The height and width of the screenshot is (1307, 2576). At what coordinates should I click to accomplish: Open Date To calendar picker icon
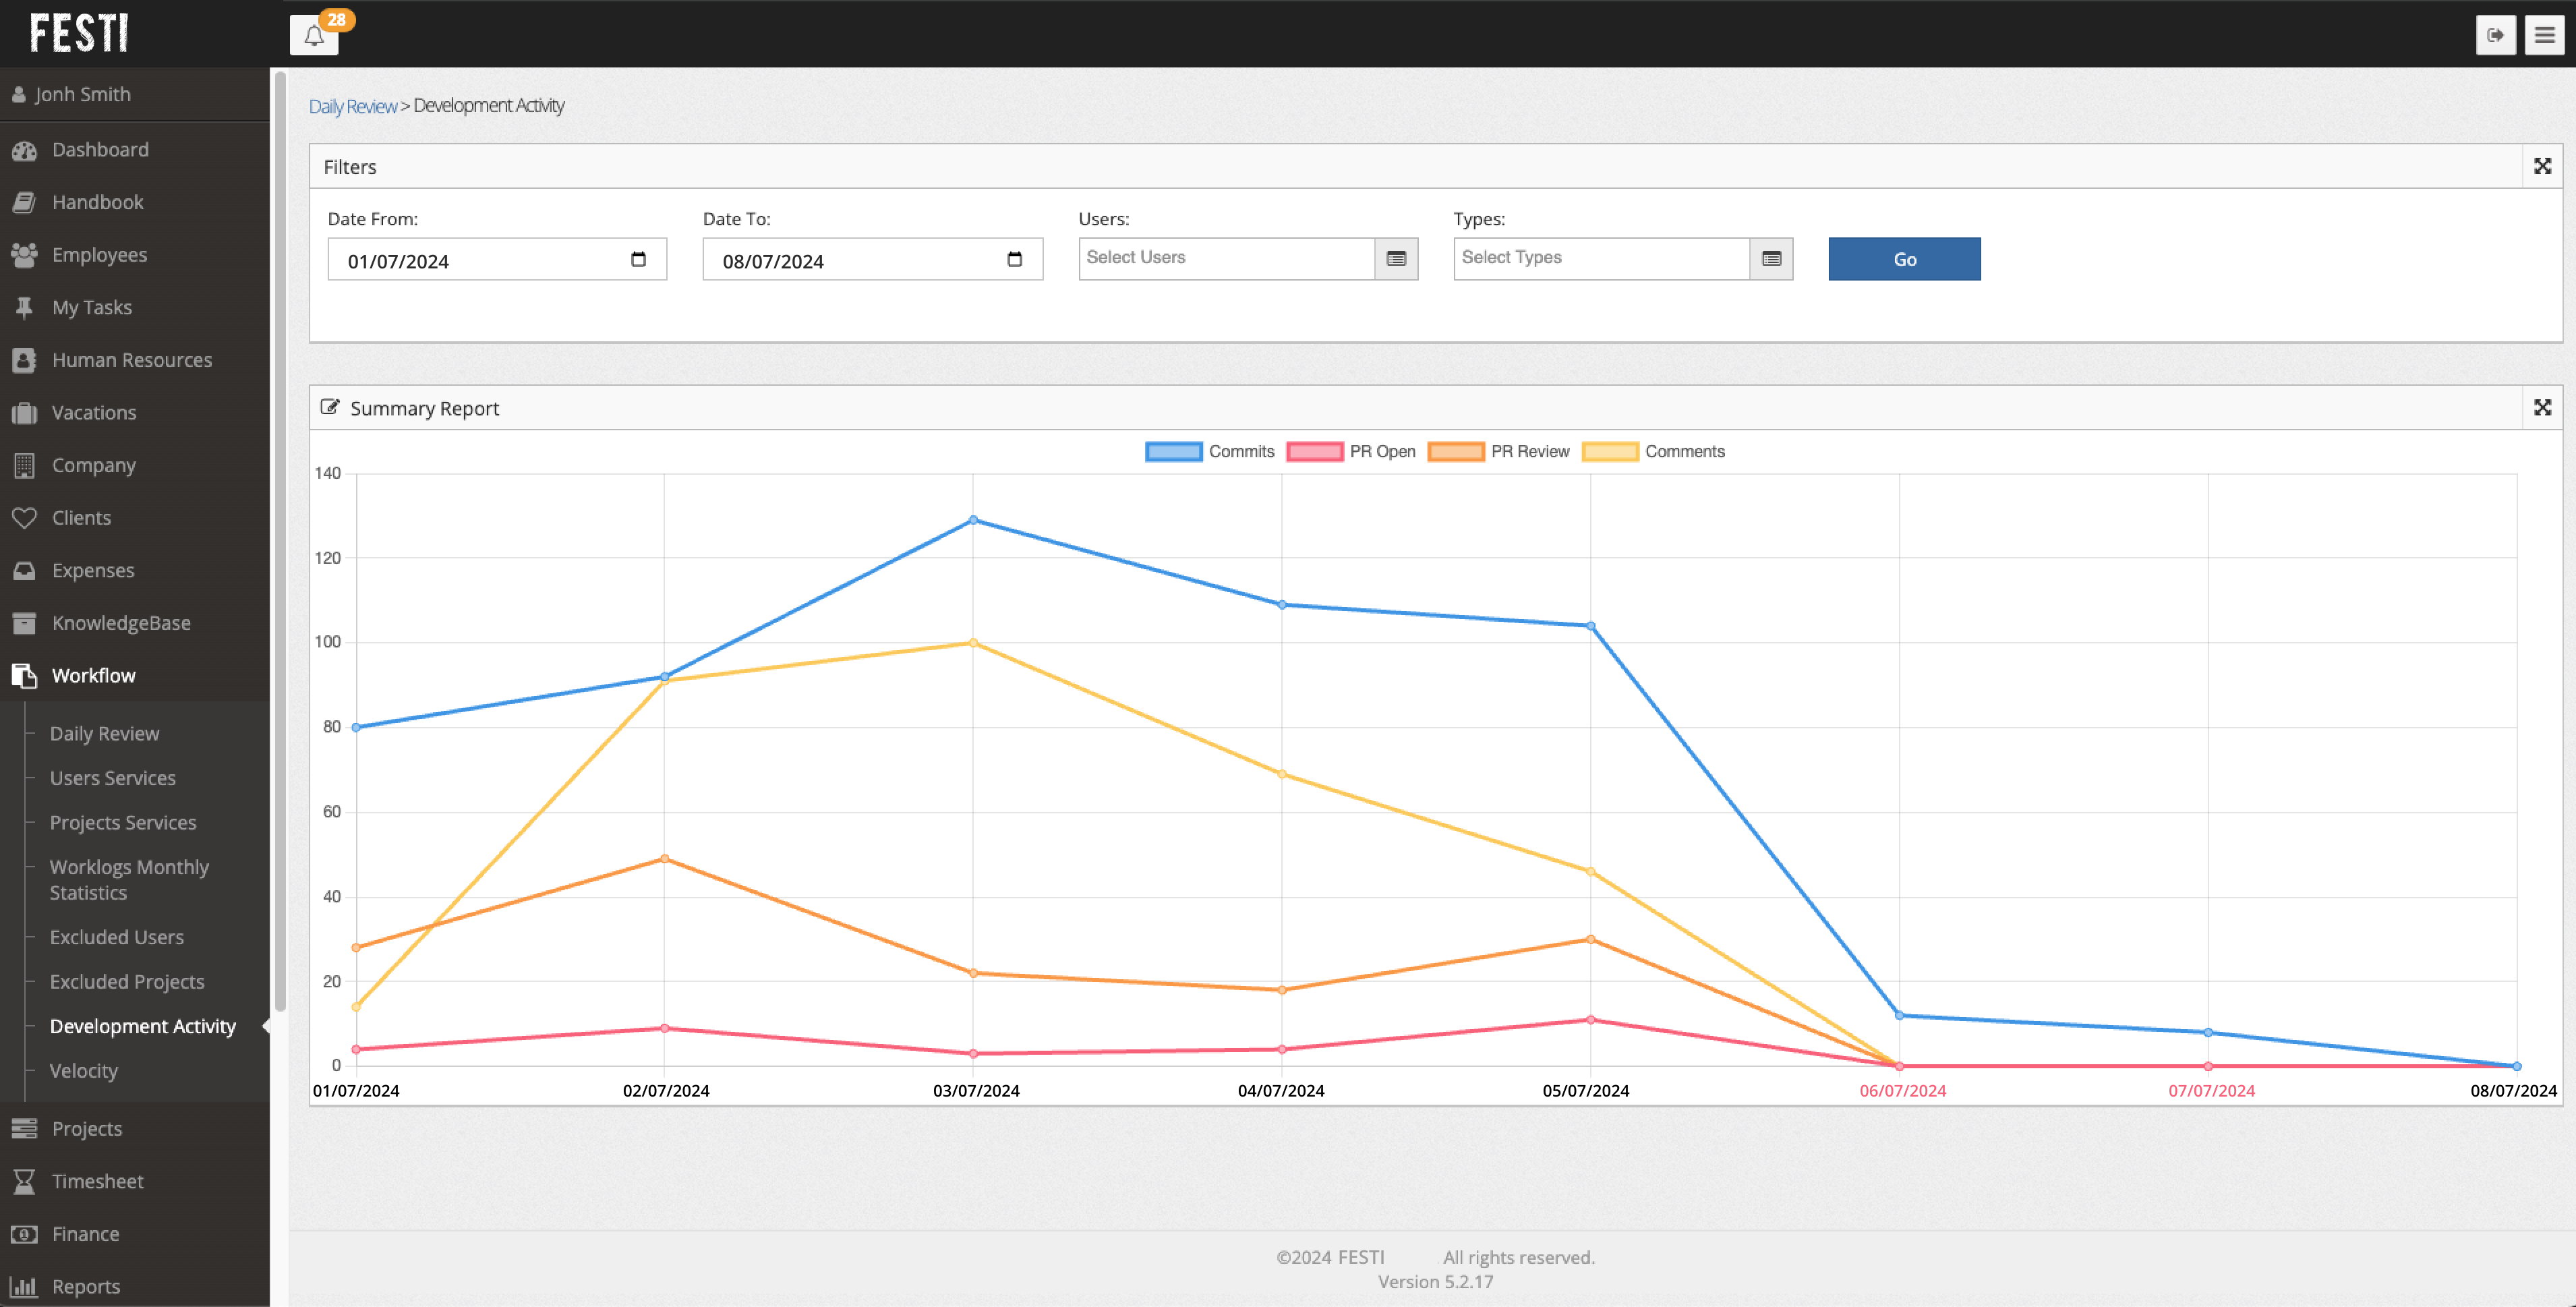point(1014,260)
